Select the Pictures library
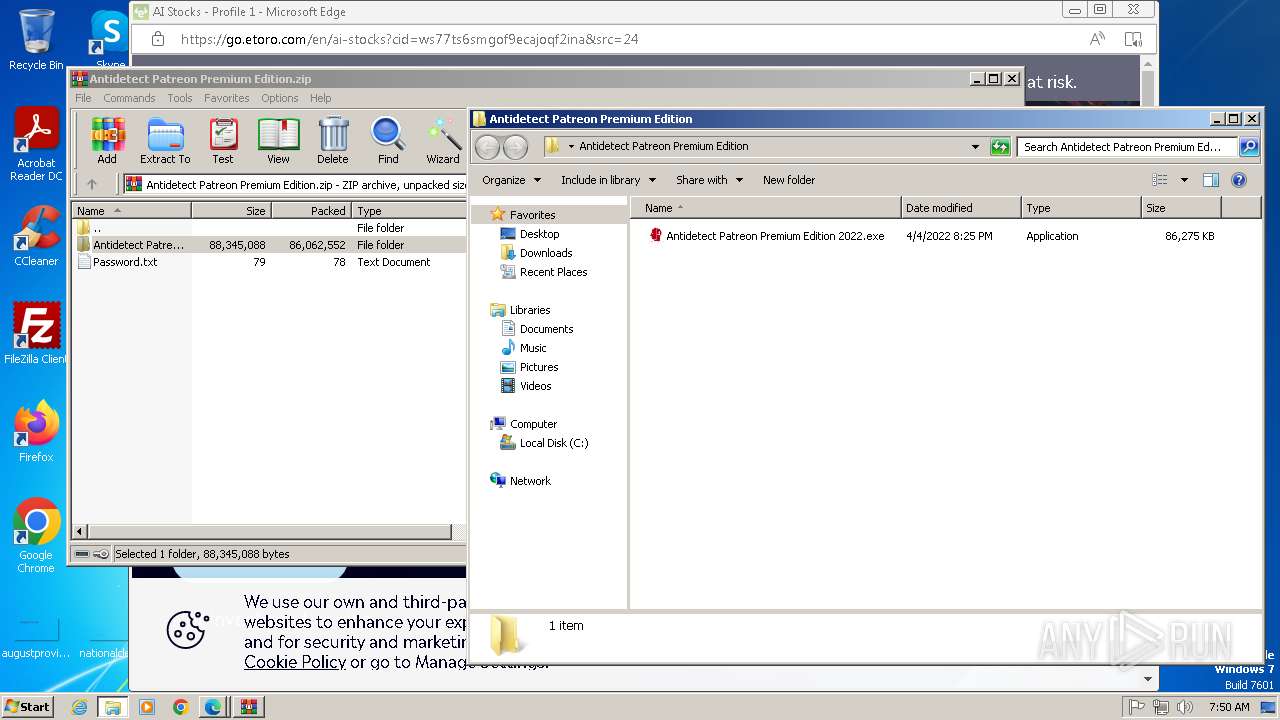Image resolution: width=1280 pixels, height=720 pixels. coord(539,367)
